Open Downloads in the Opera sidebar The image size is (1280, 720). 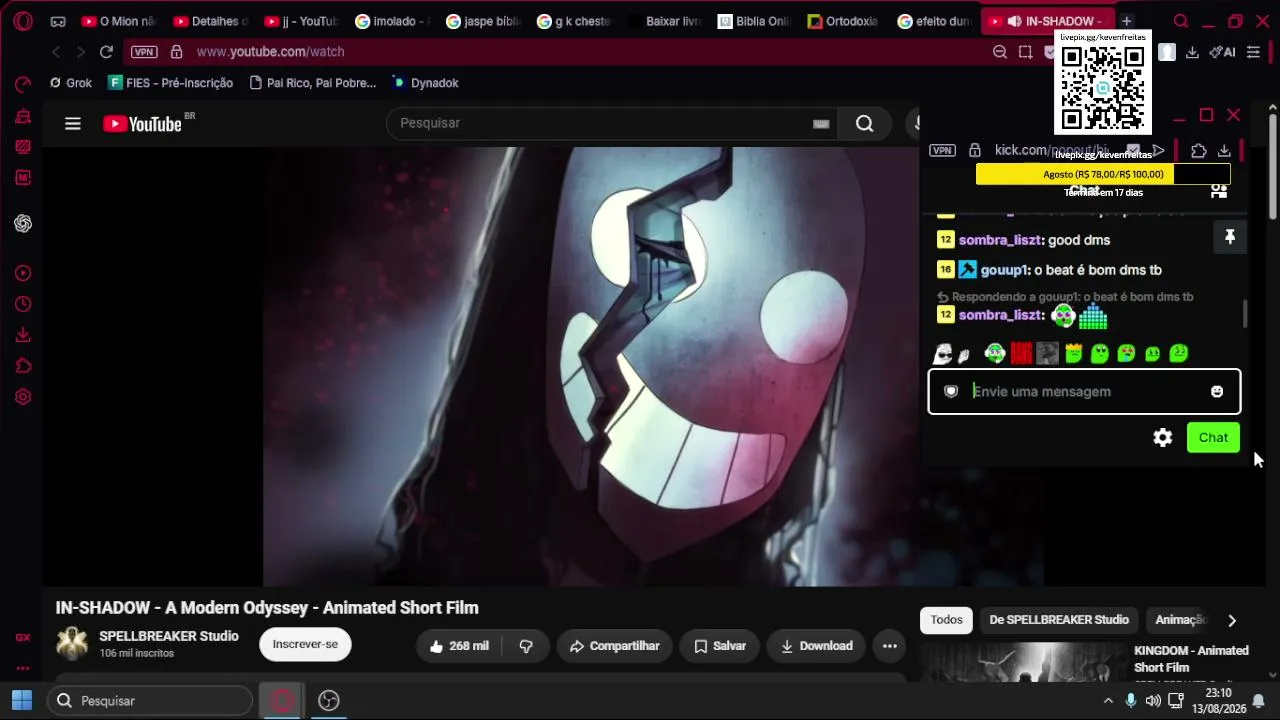23,335
